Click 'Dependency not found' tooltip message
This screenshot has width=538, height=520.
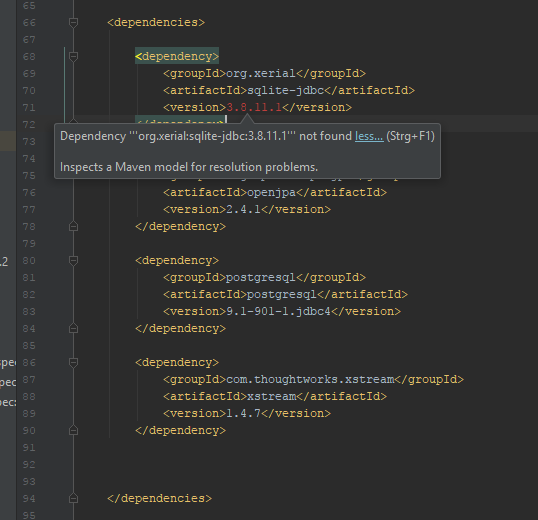click(206, 136)
